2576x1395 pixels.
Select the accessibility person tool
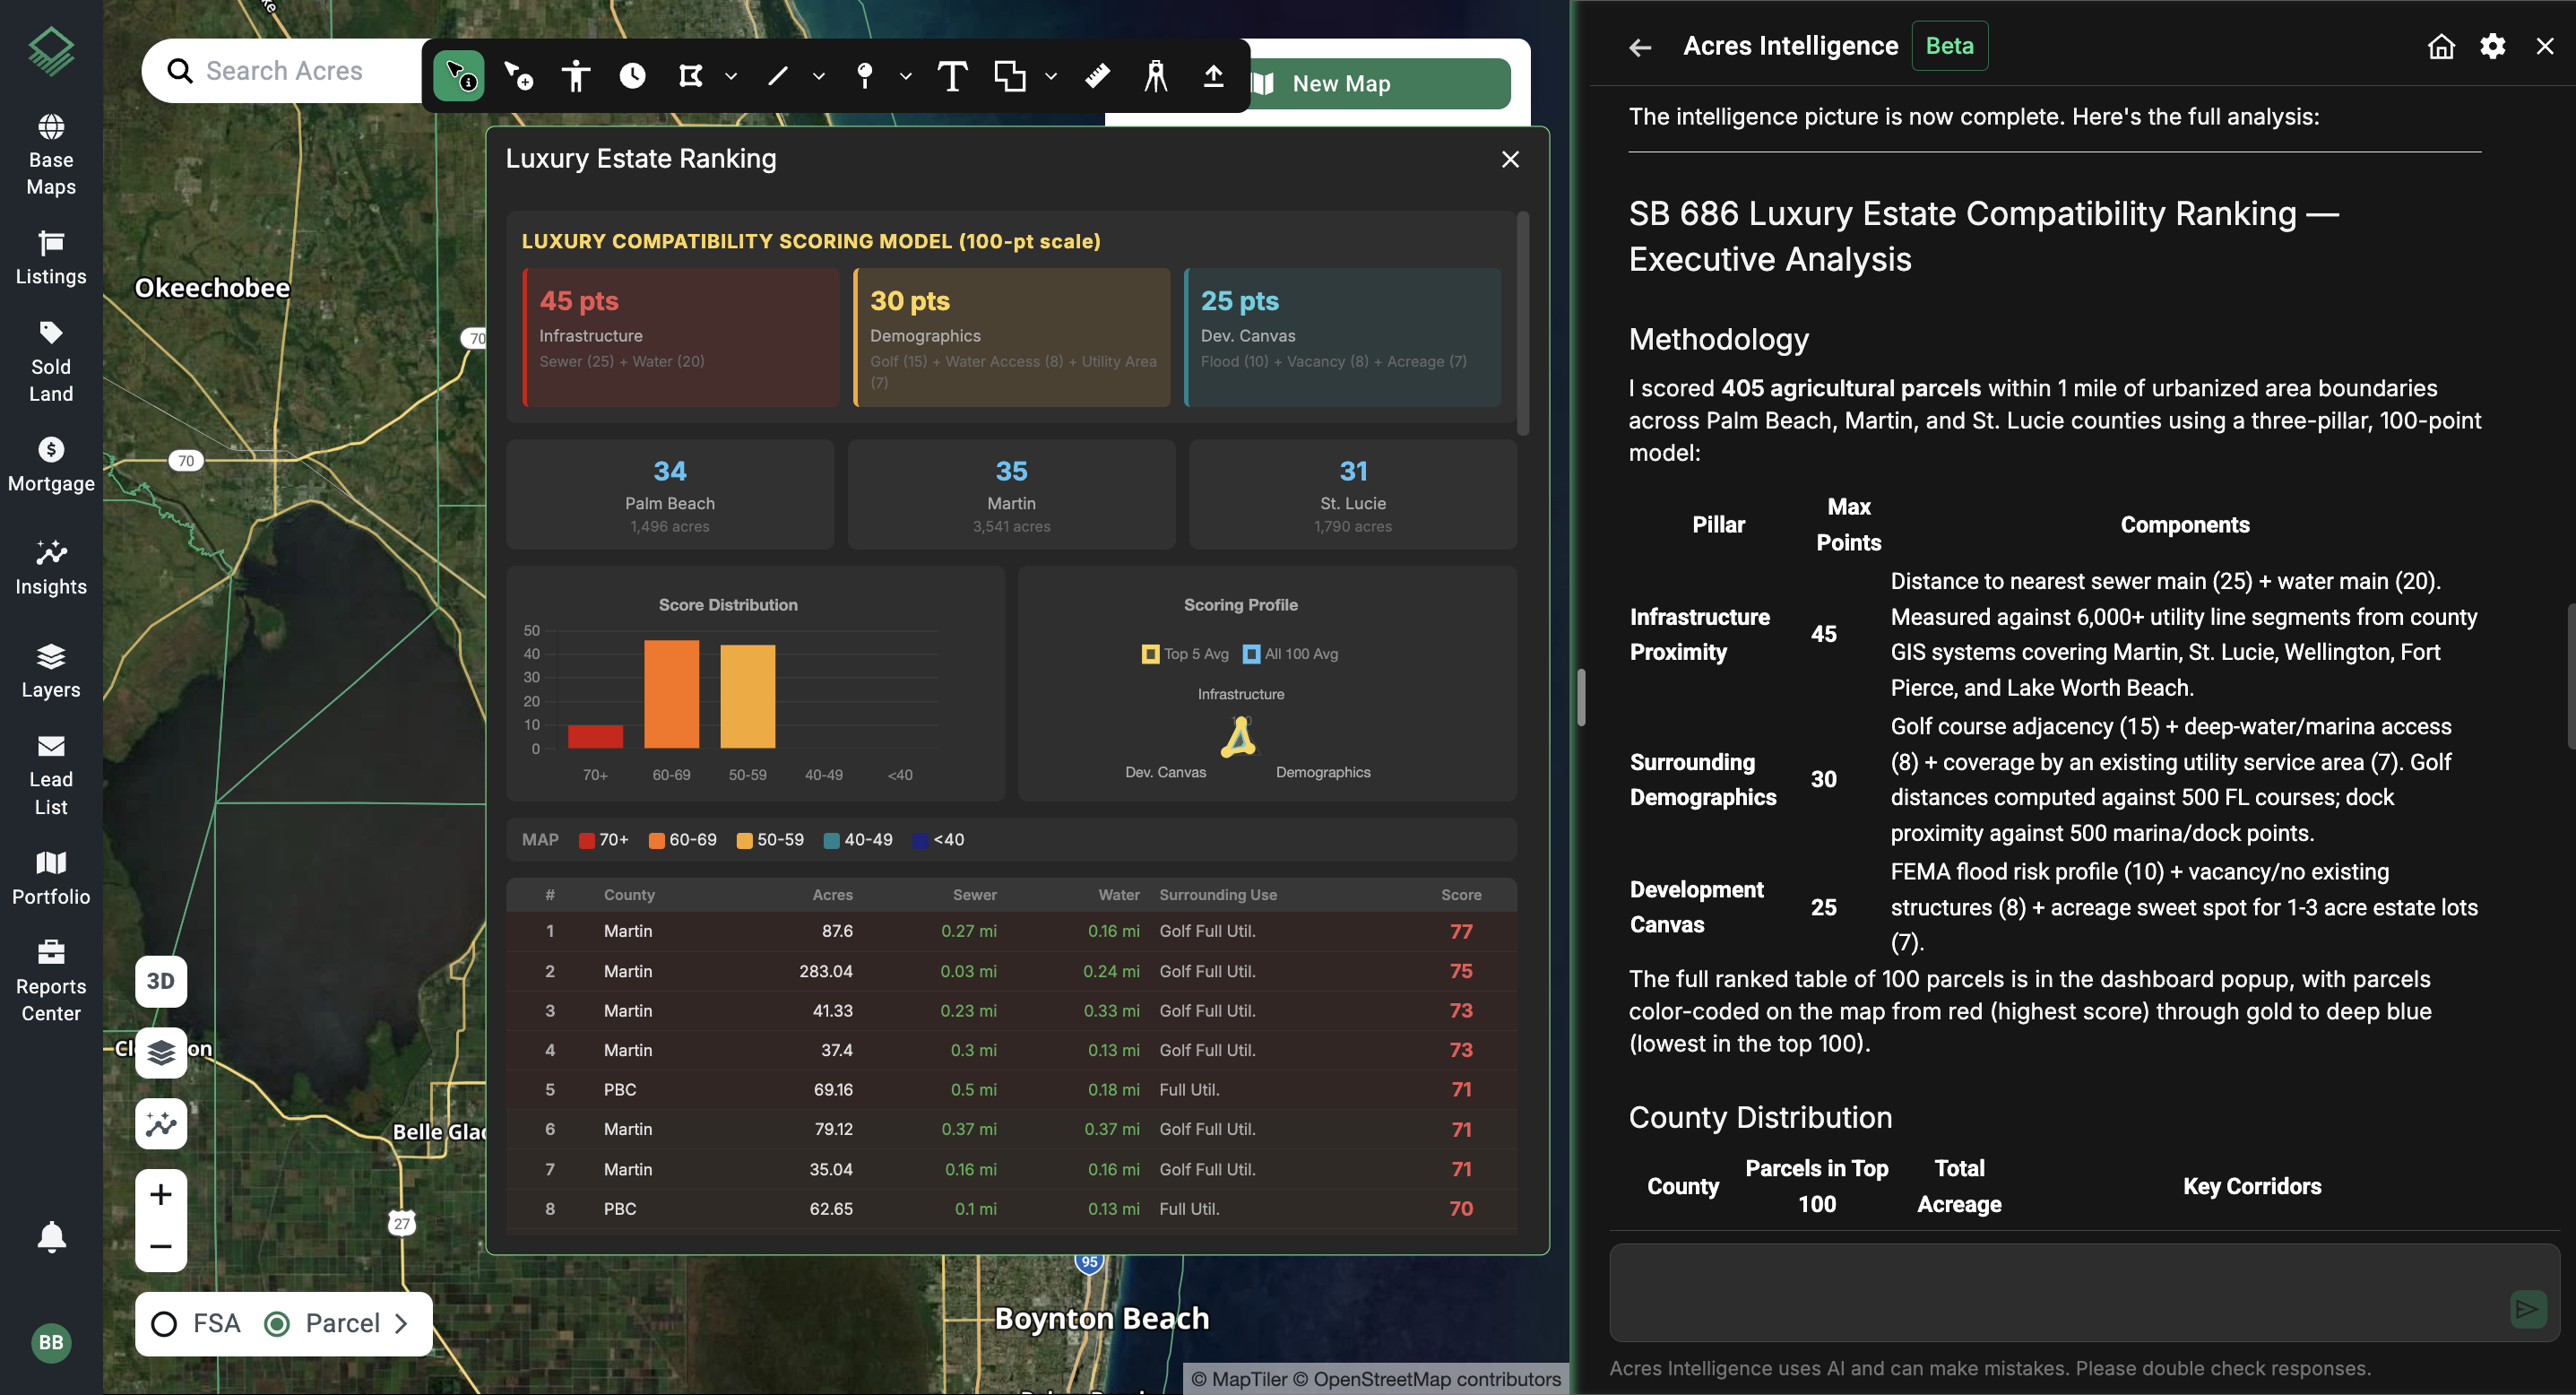tap(576, 76)
